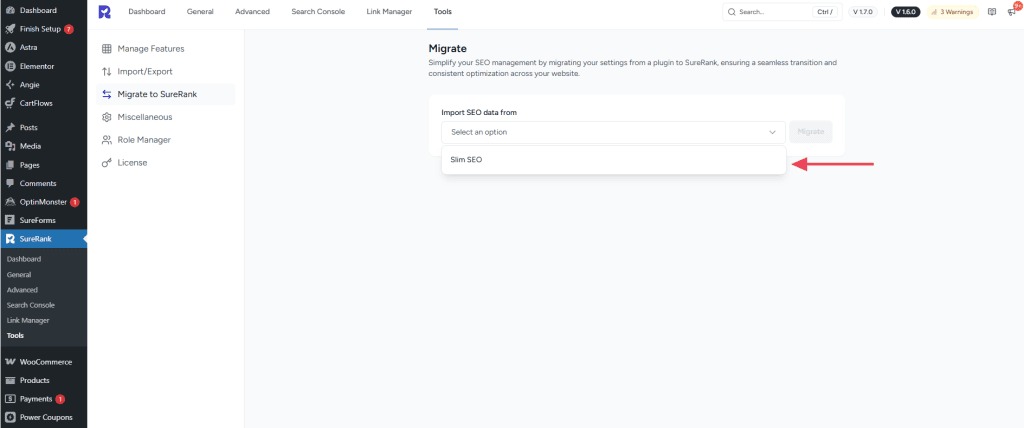Open the documentation book icon
This screenshot has width=1024, height=428.
[x=991, y=12]
